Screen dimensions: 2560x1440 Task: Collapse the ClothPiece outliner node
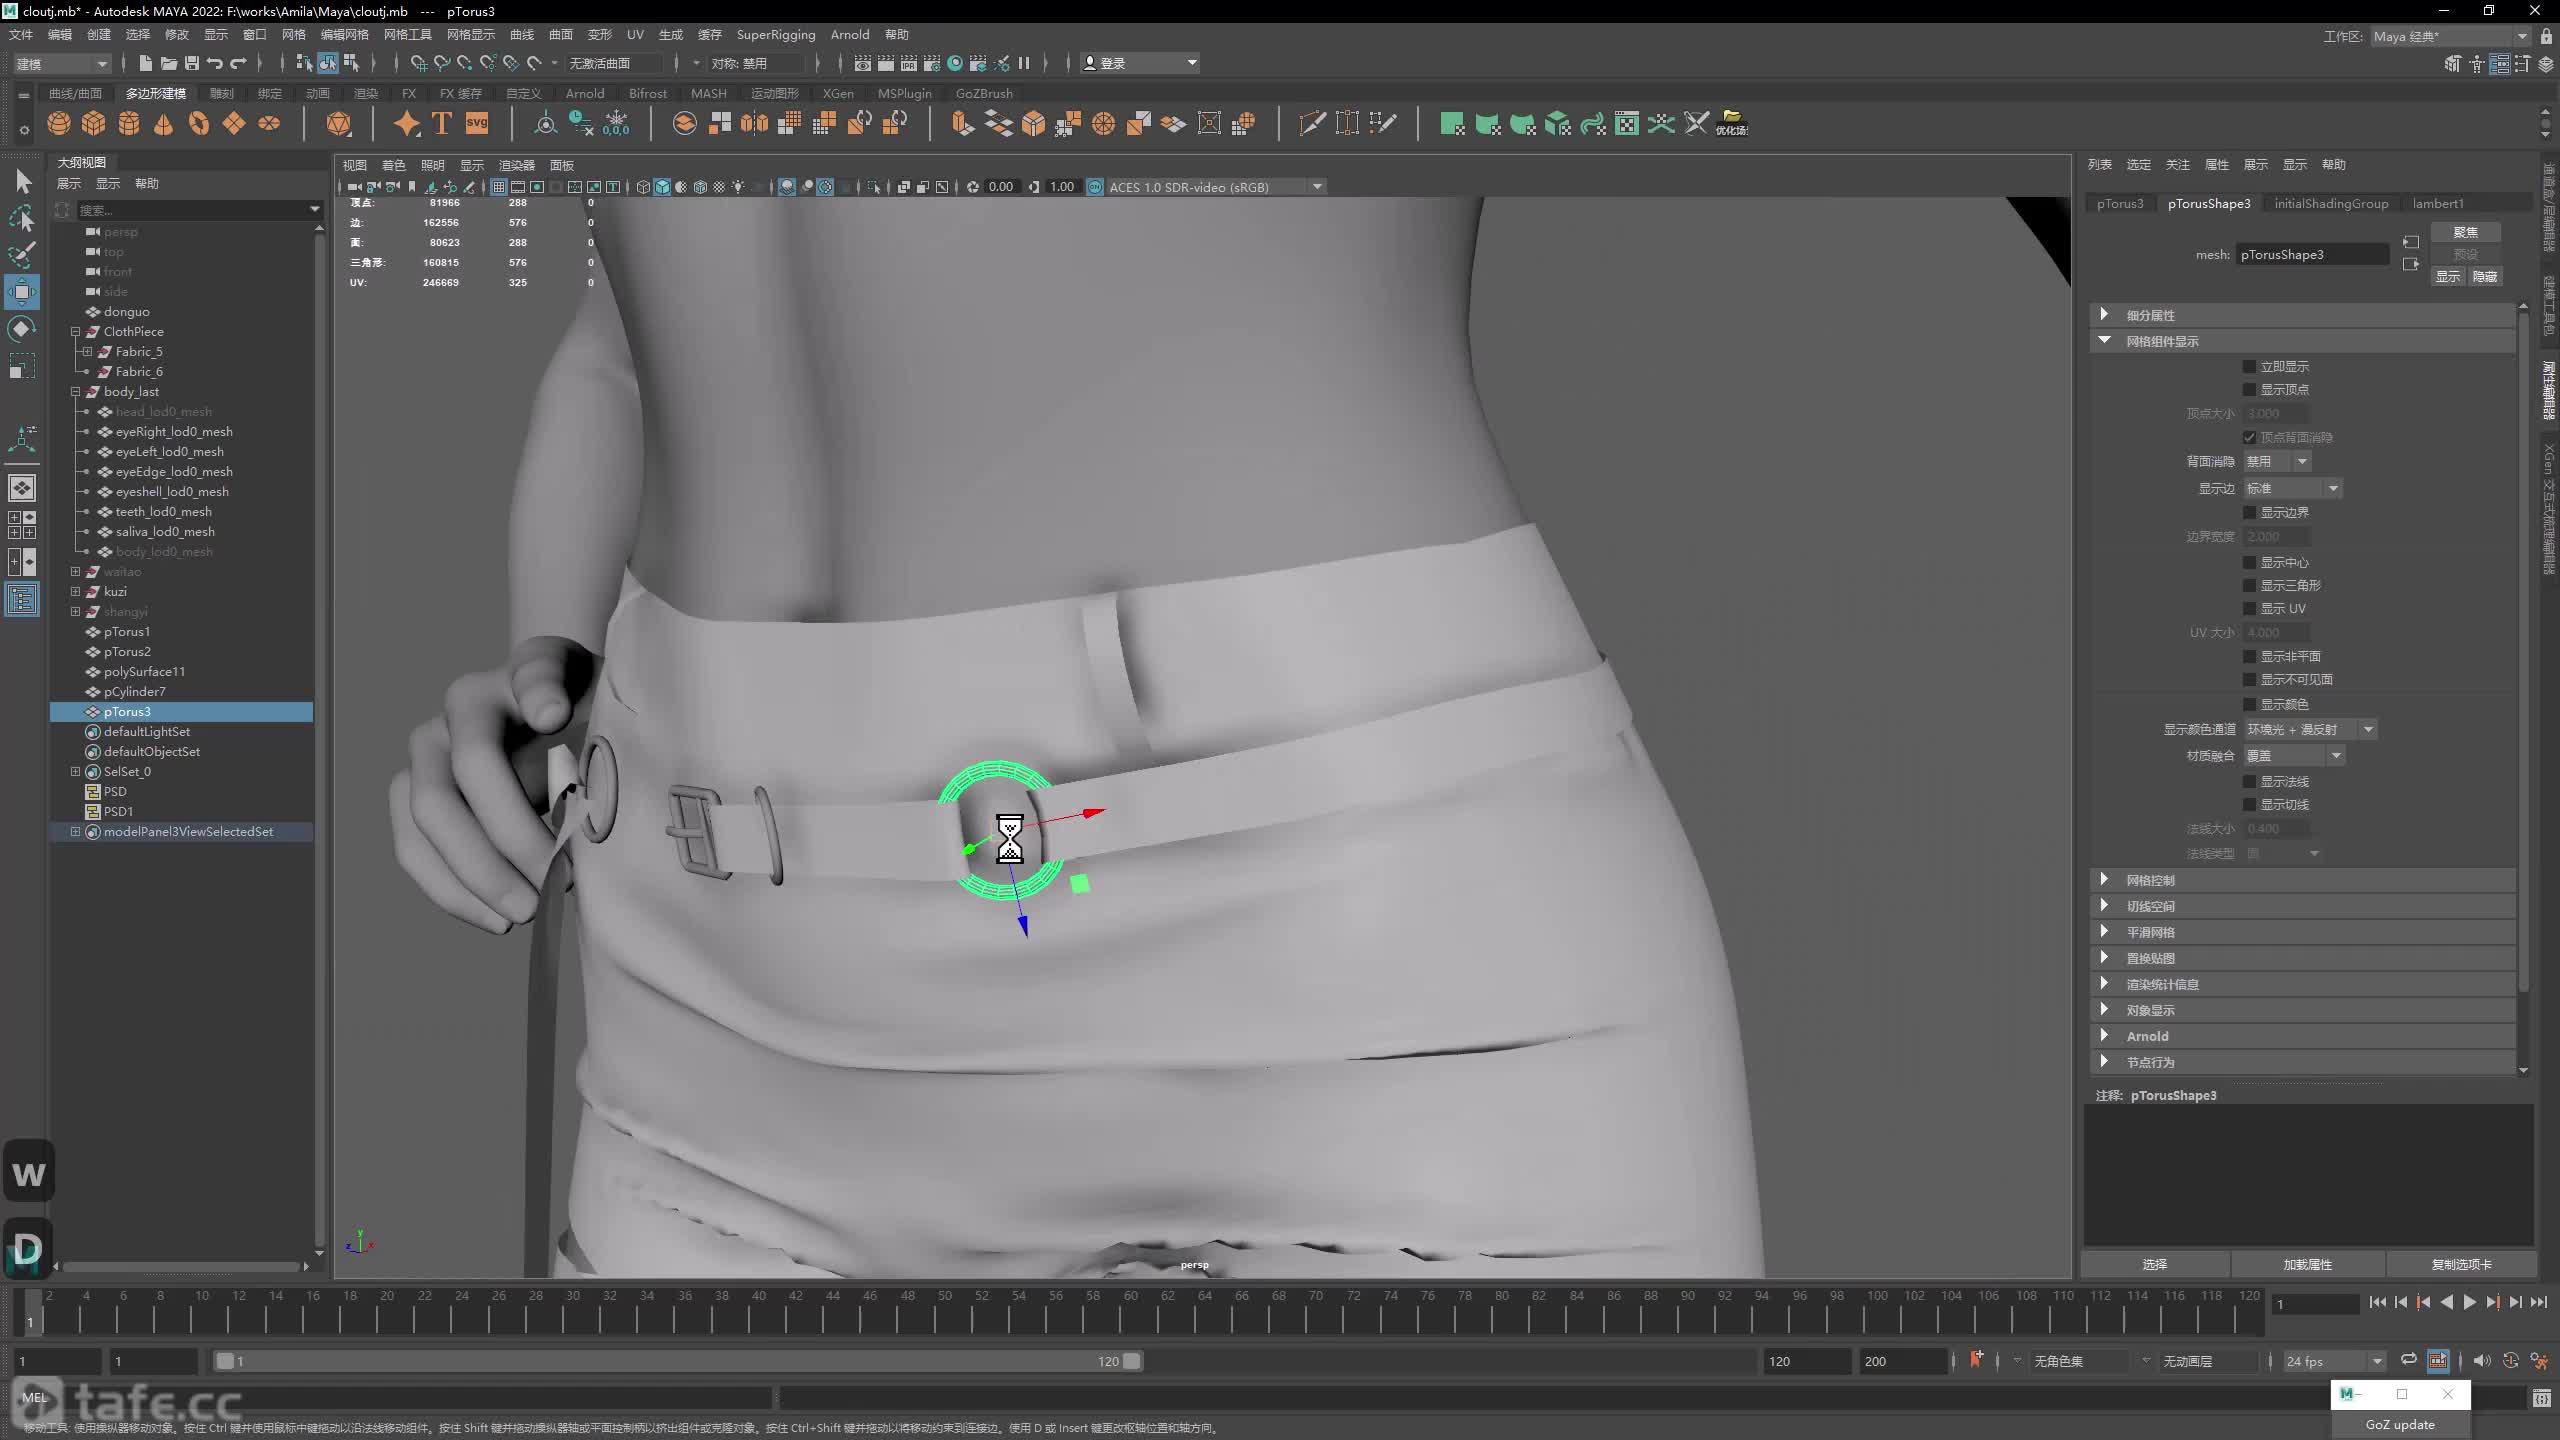tap(75, 332)
